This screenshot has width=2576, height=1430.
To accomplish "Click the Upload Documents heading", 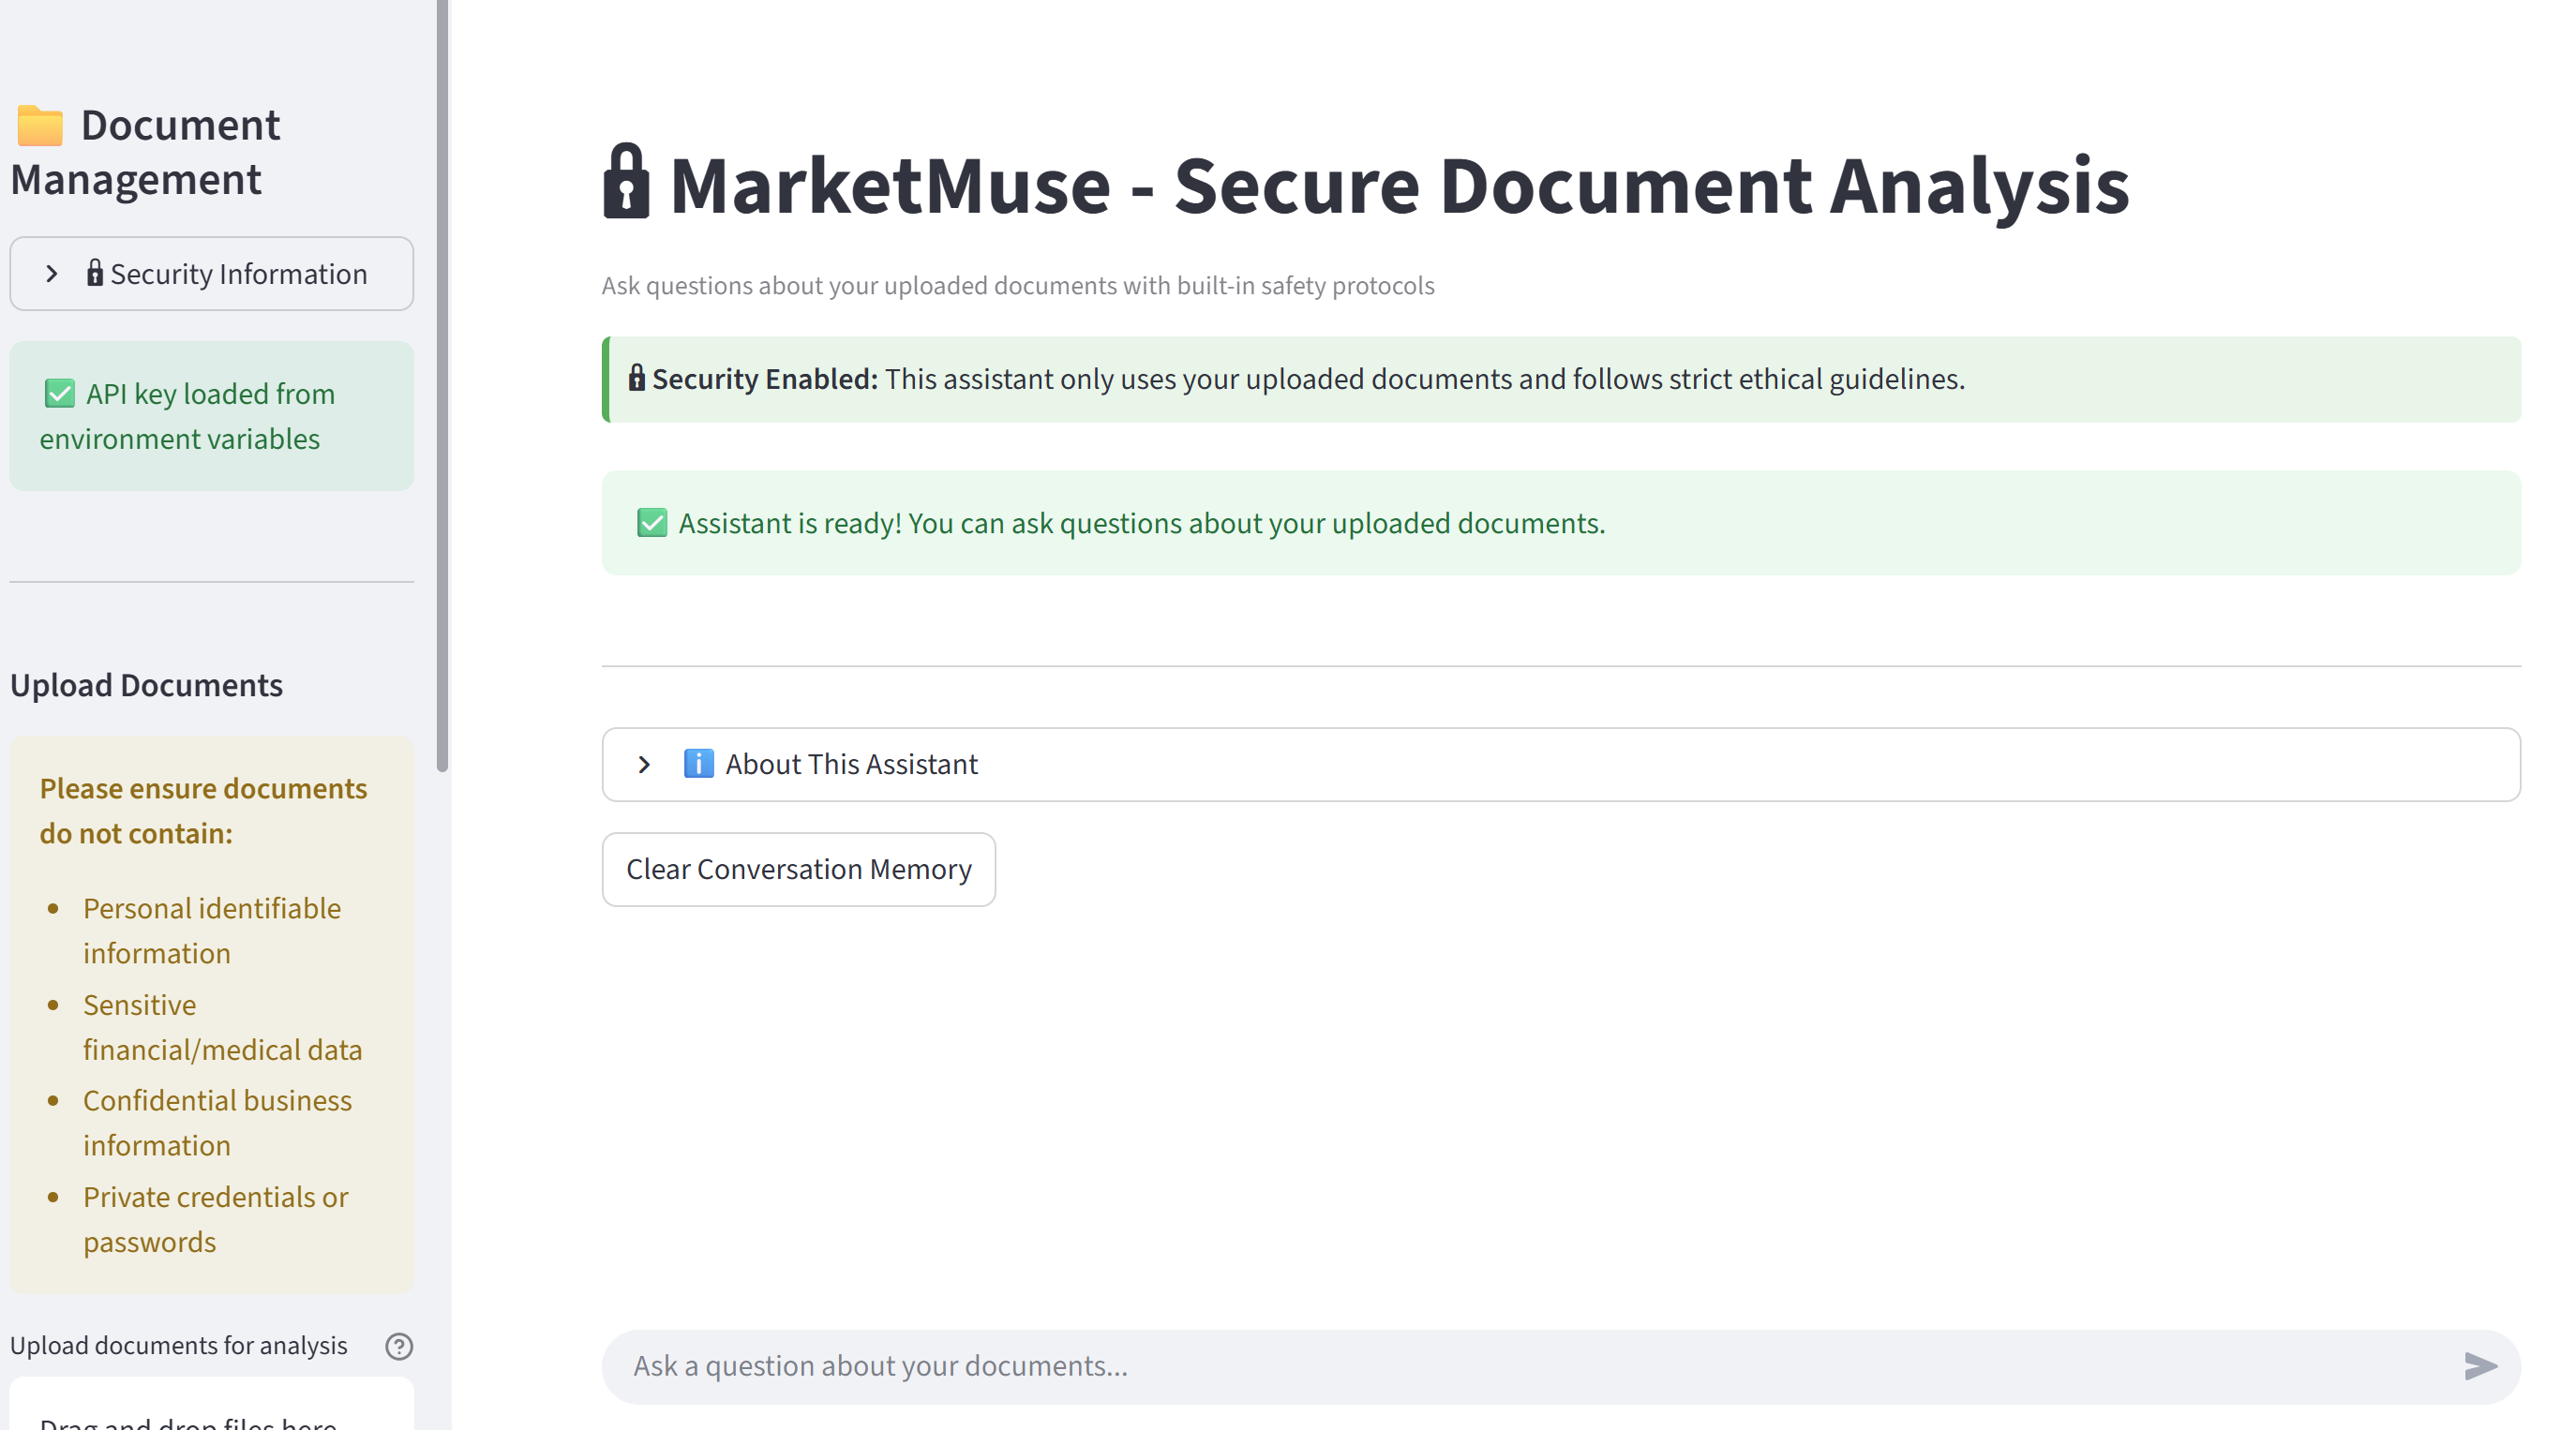I will point(146,685).
